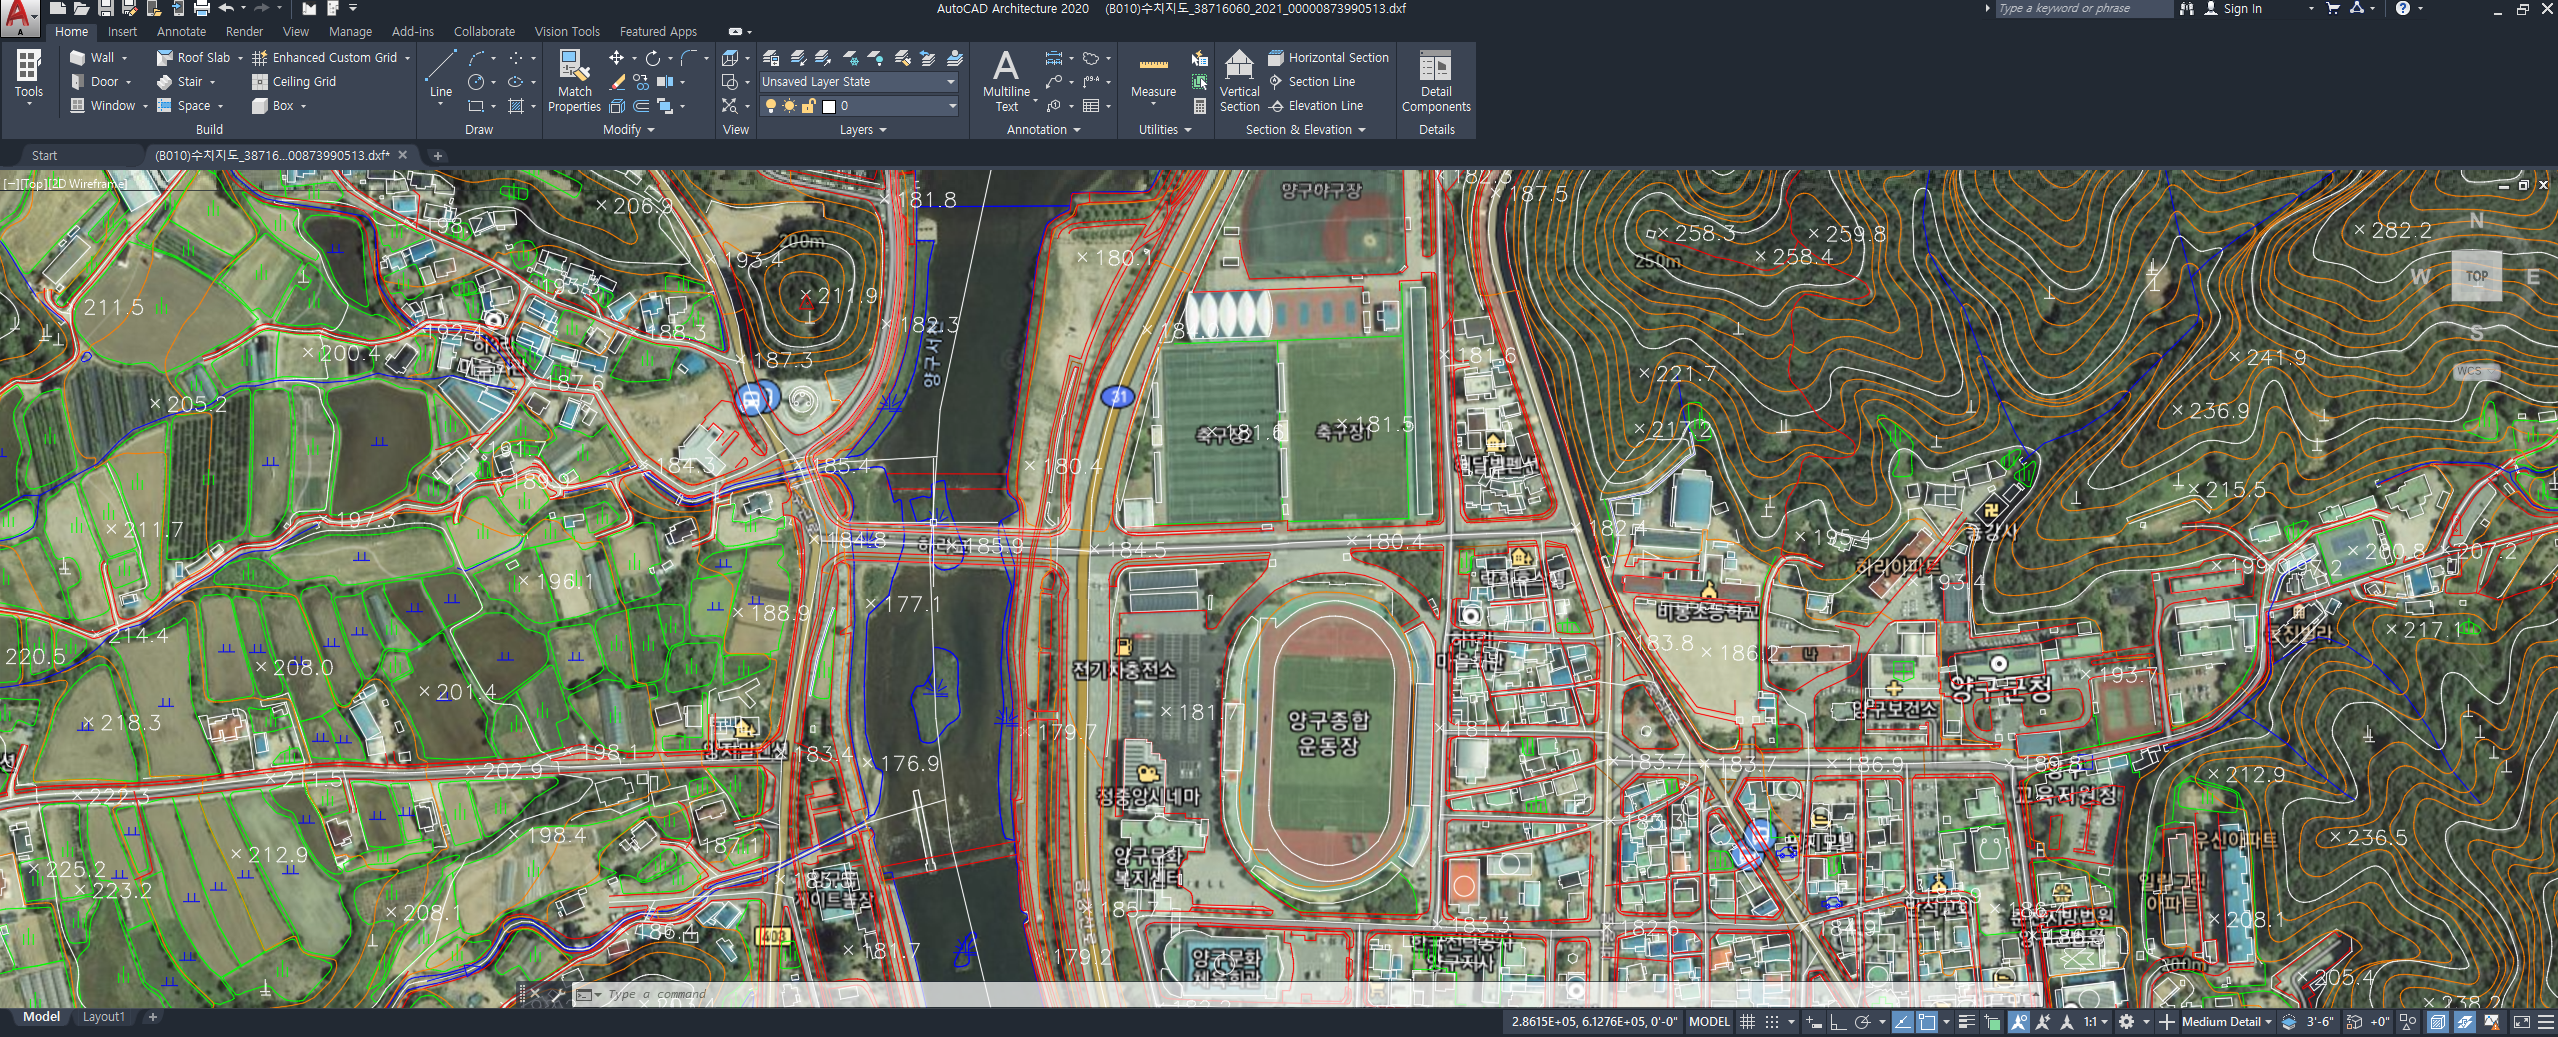The height and width of the screenshot is (1037, 2558).
Task: Switch to Layout1 tab
Action: point(104,1017)
